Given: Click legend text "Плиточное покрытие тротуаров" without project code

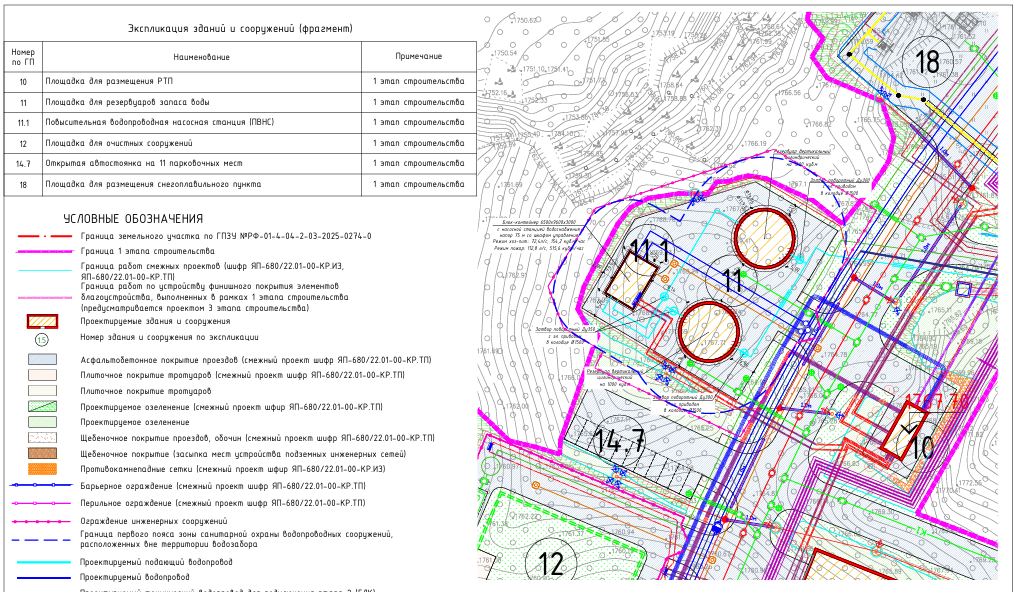Looking at the screenshot, I should tap(146, 391).
